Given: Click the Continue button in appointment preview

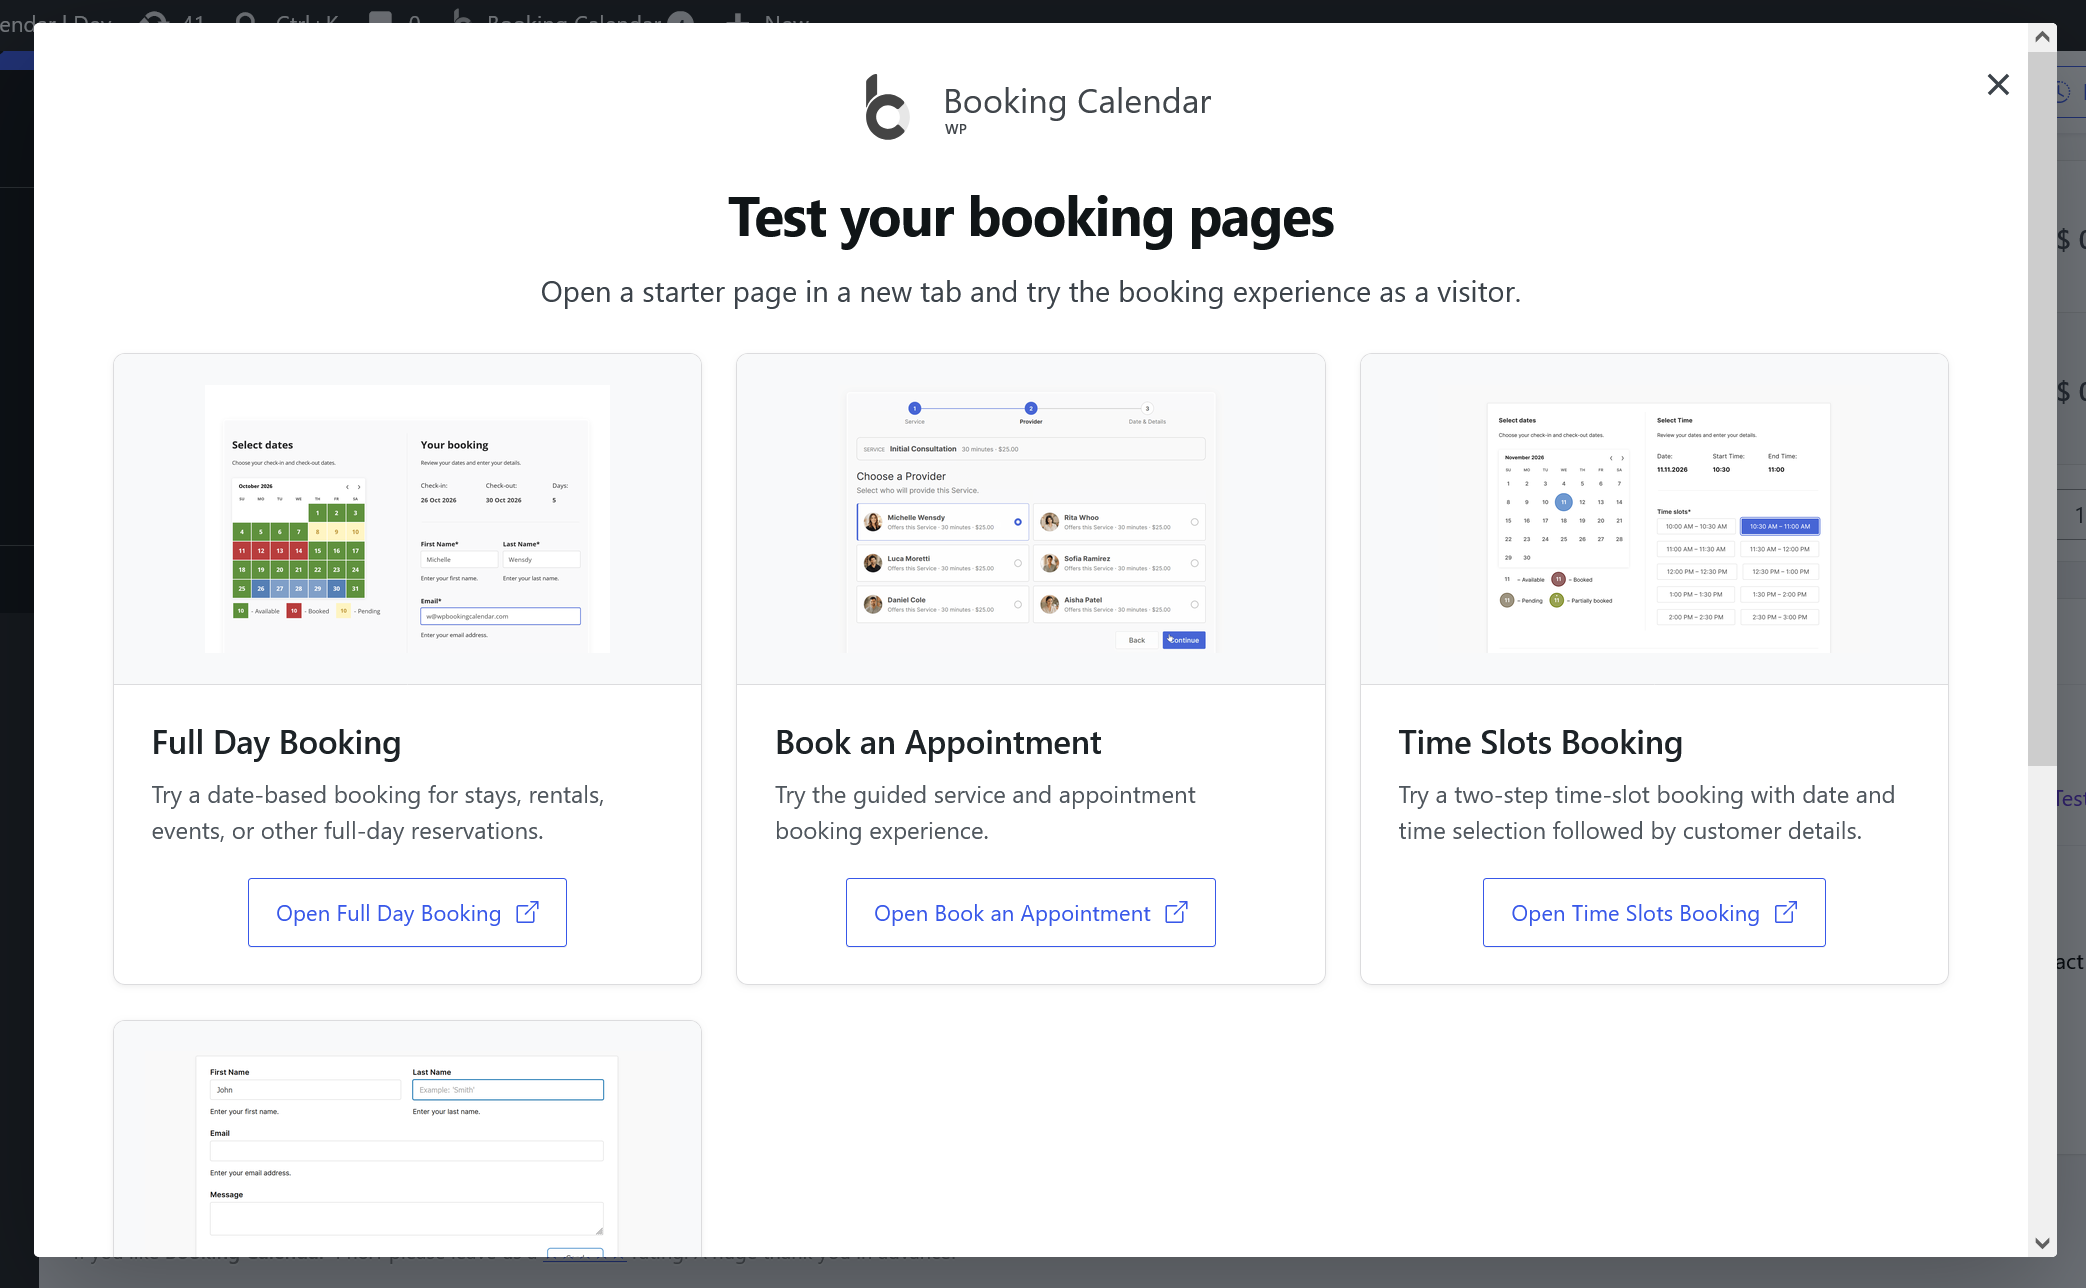Looking at the screenshot, I should point(1184,640).
